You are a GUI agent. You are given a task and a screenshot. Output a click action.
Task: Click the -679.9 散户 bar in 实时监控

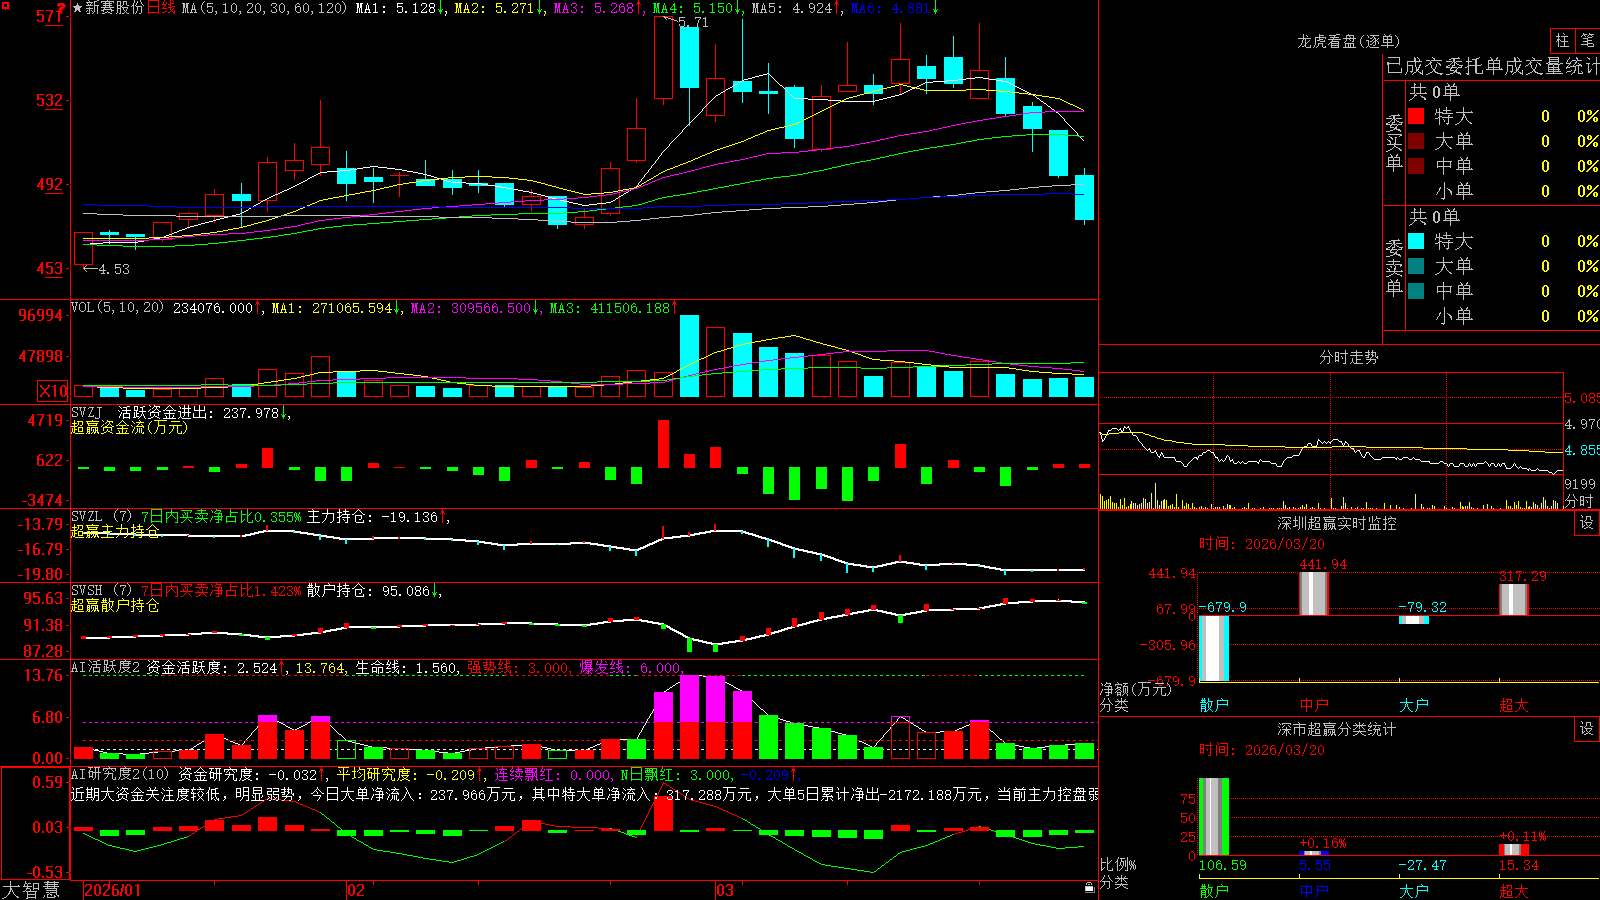point(1213,648)
